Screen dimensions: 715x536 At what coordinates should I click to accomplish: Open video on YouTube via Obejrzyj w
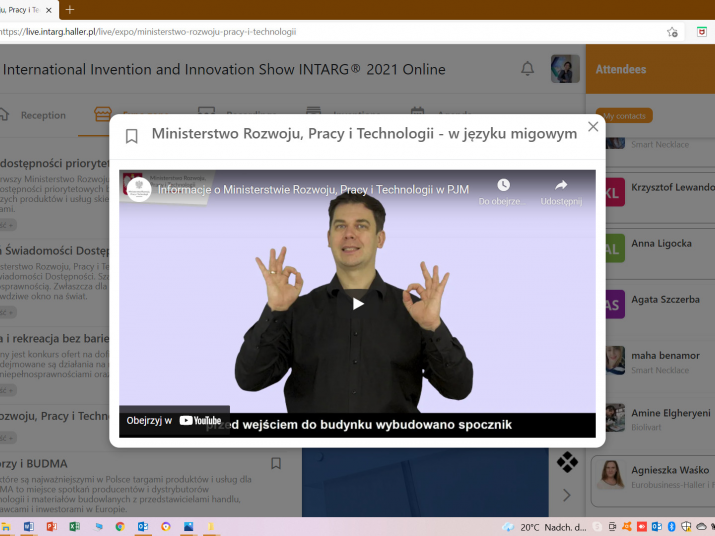pos(174,421)
